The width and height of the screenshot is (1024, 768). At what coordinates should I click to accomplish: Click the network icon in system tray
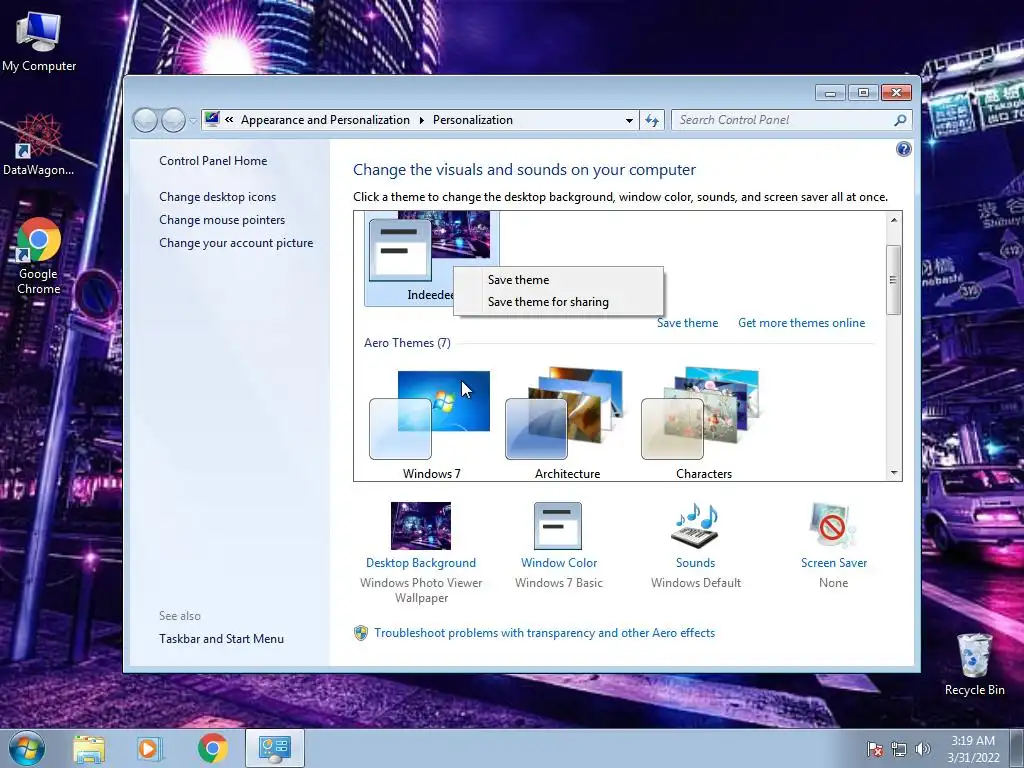pyautogui.click(x=899, y=749)
